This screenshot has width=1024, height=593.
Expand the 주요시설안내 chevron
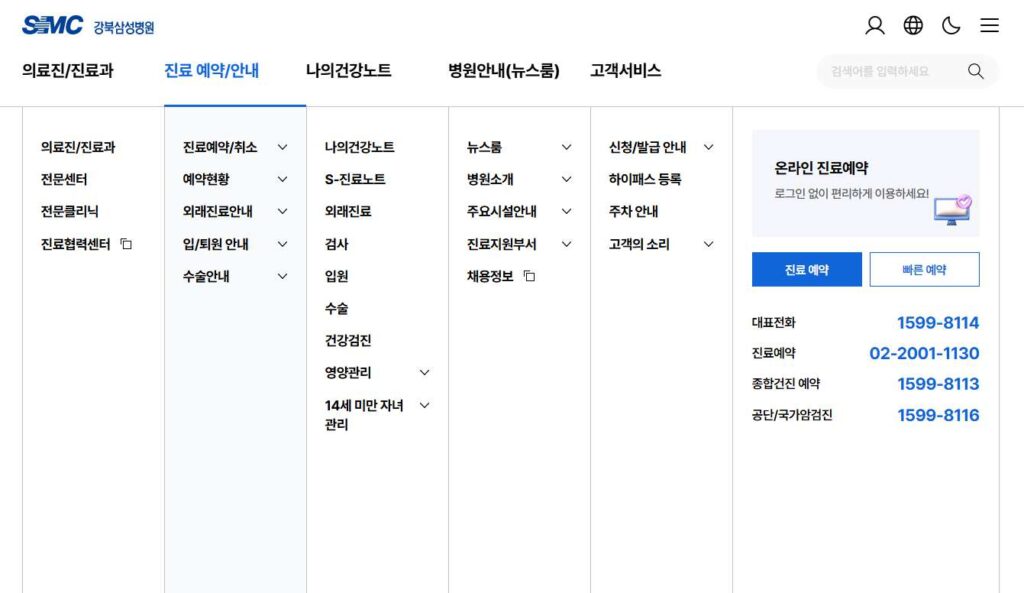point(566,211)
